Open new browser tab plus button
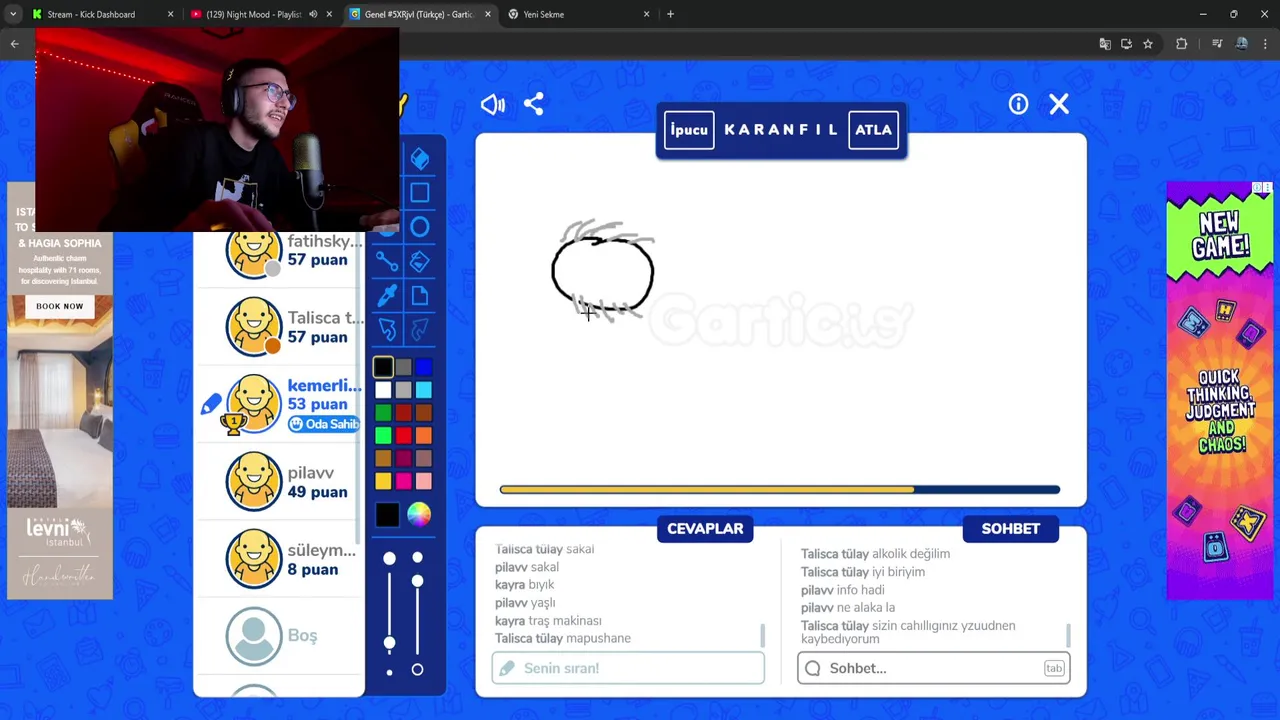The width and height of the screenshot is (1280, 720). 670,14
